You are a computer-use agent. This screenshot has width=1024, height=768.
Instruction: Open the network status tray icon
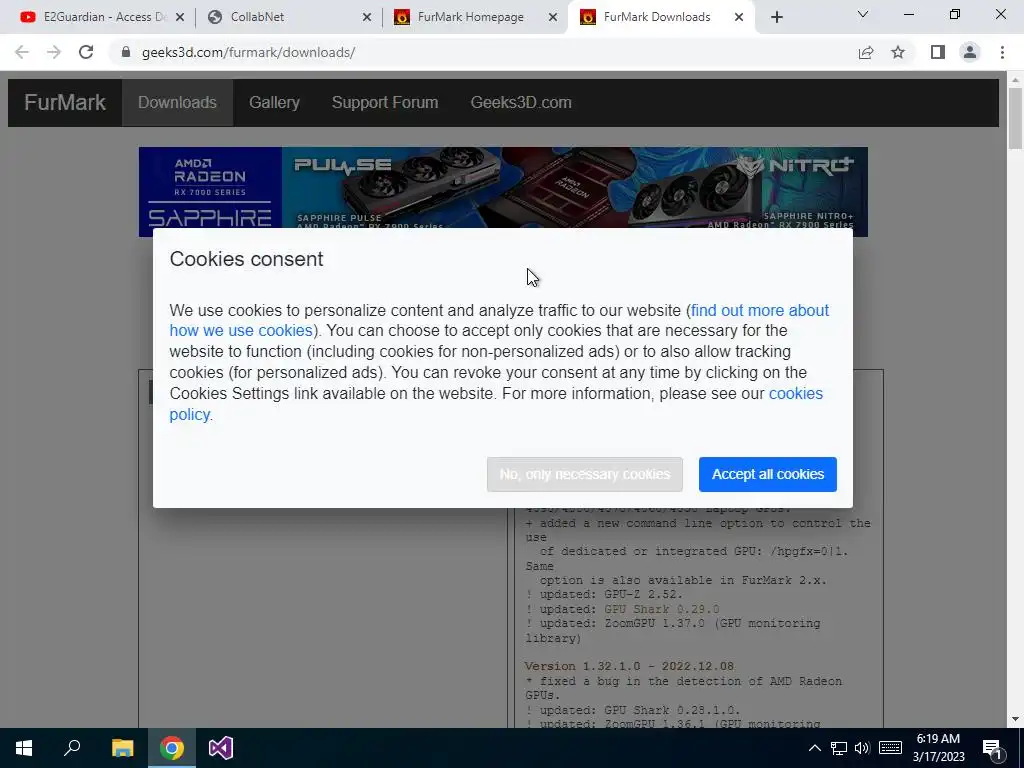[x=839, y=748]
